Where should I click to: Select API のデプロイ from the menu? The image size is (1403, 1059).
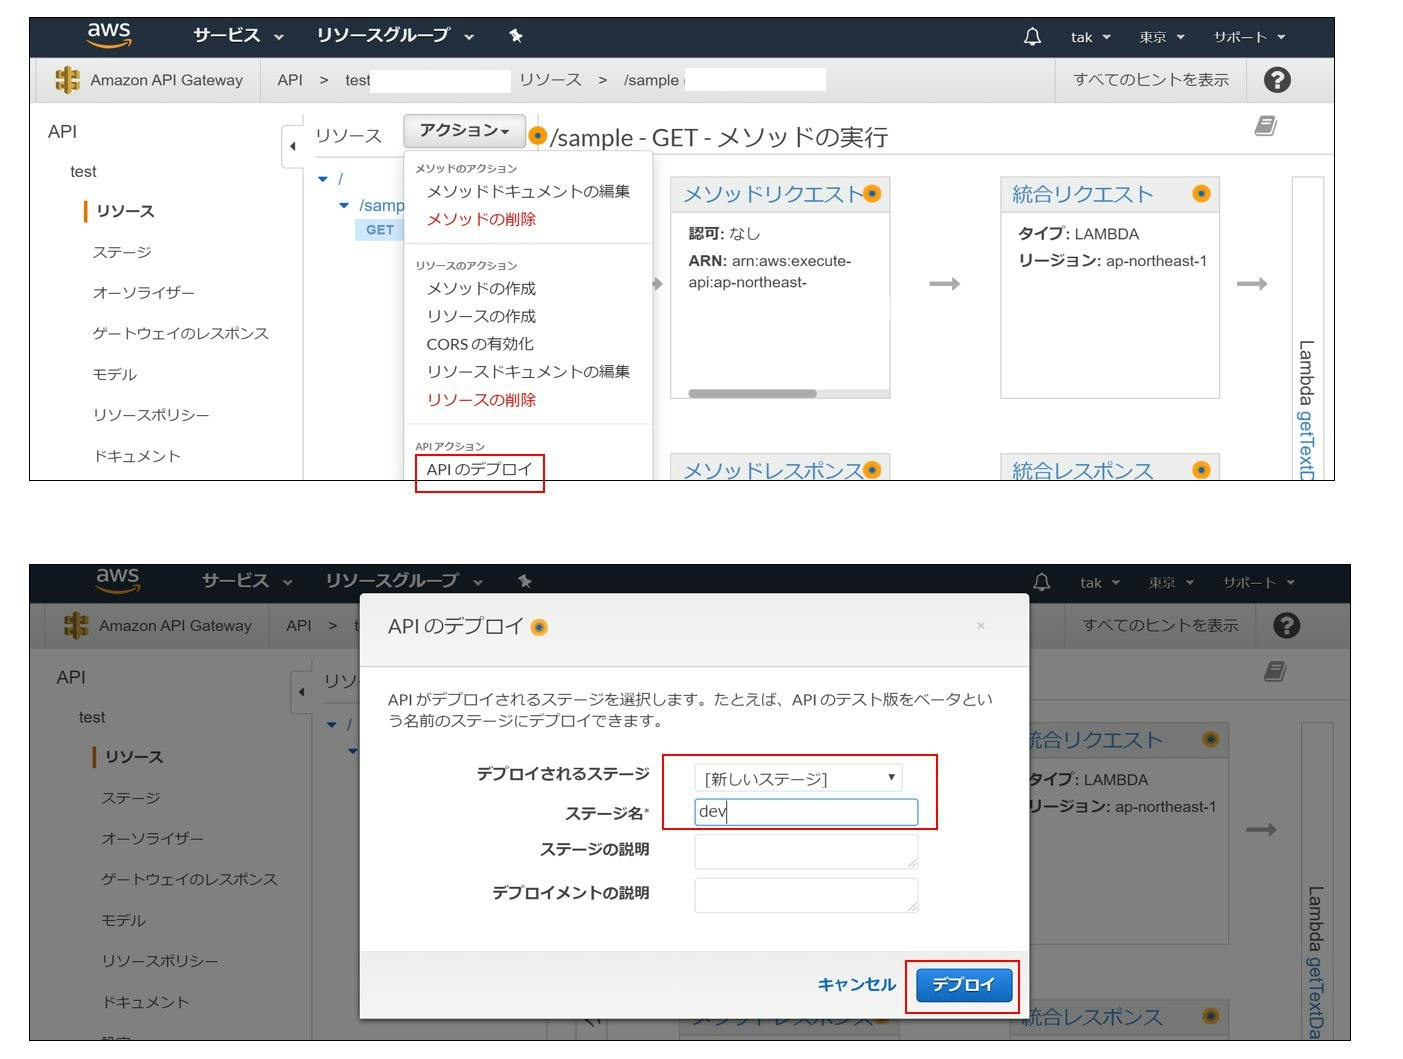pyautogui.click(x=479, y=469)
